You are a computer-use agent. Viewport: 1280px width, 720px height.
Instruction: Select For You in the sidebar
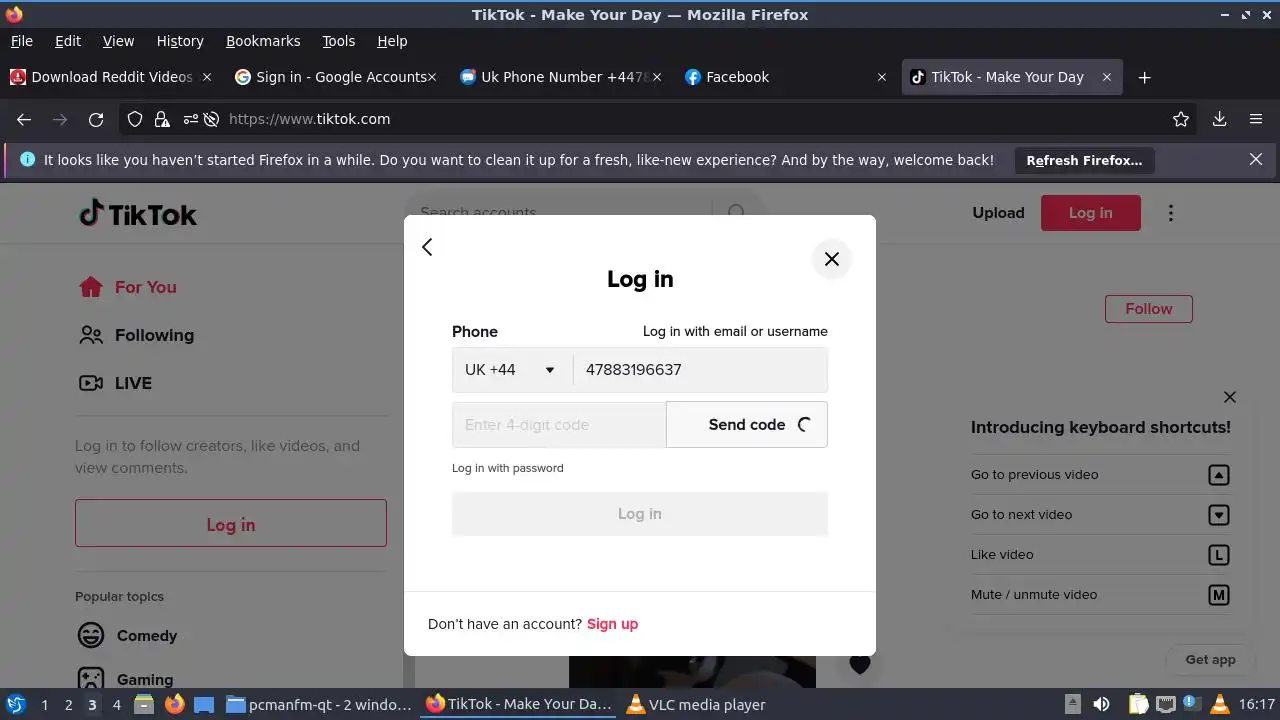(x=128, y=287)
